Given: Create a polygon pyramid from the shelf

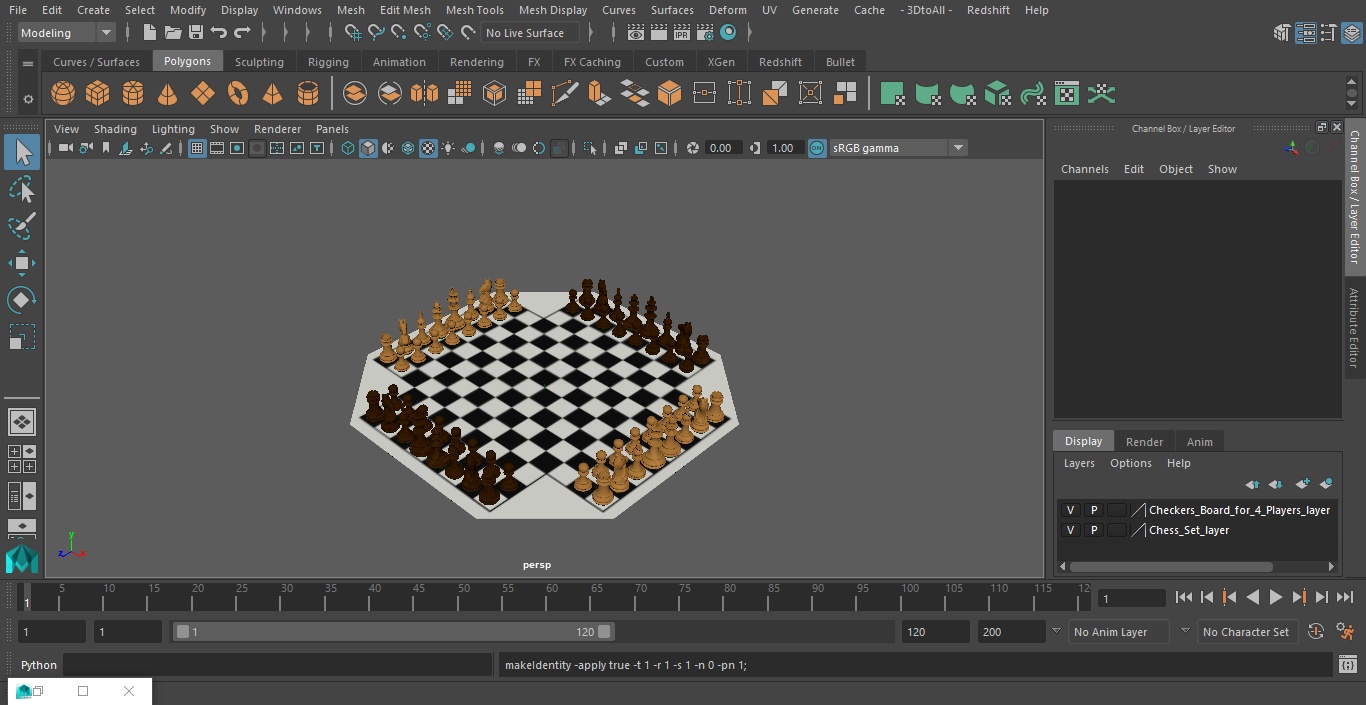Looking at the screenshot, I should click(272, 94).
